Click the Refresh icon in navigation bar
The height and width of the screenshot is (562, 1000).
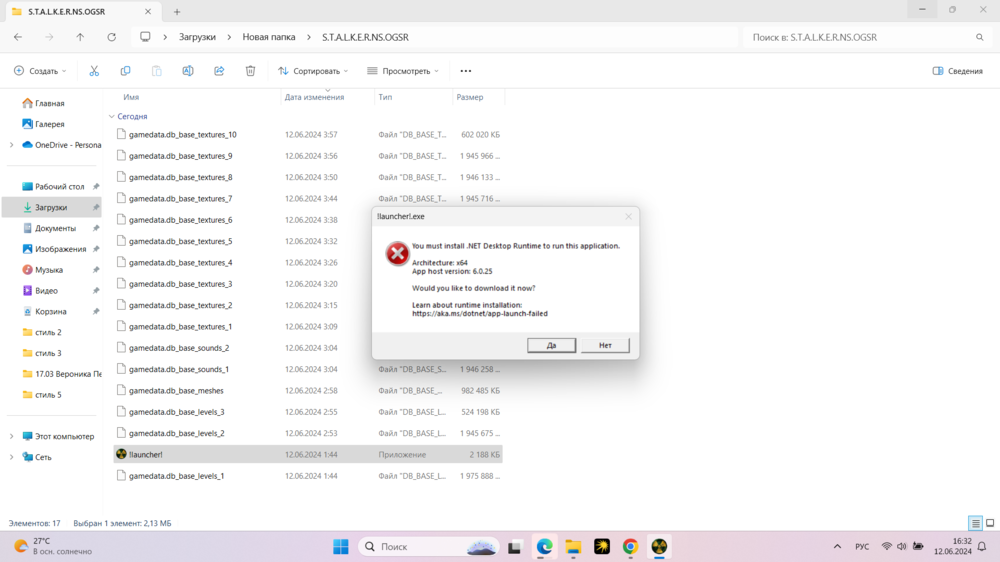(111, 37)
